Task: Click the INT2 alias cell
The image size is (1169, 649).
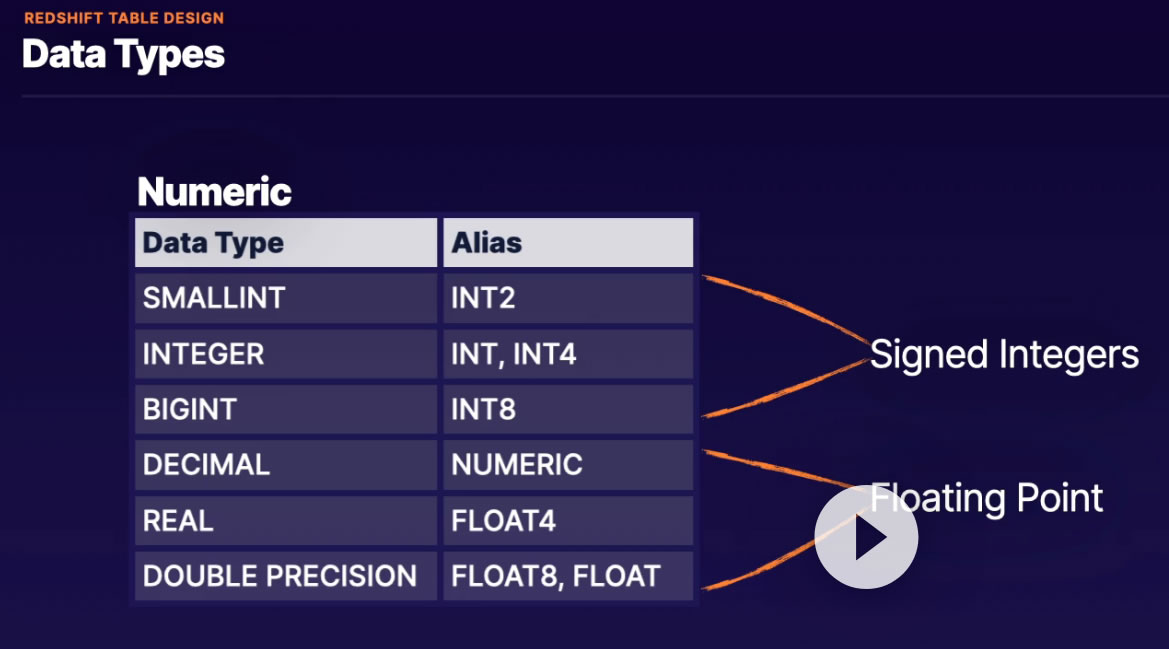Action: tap(567, 298)
